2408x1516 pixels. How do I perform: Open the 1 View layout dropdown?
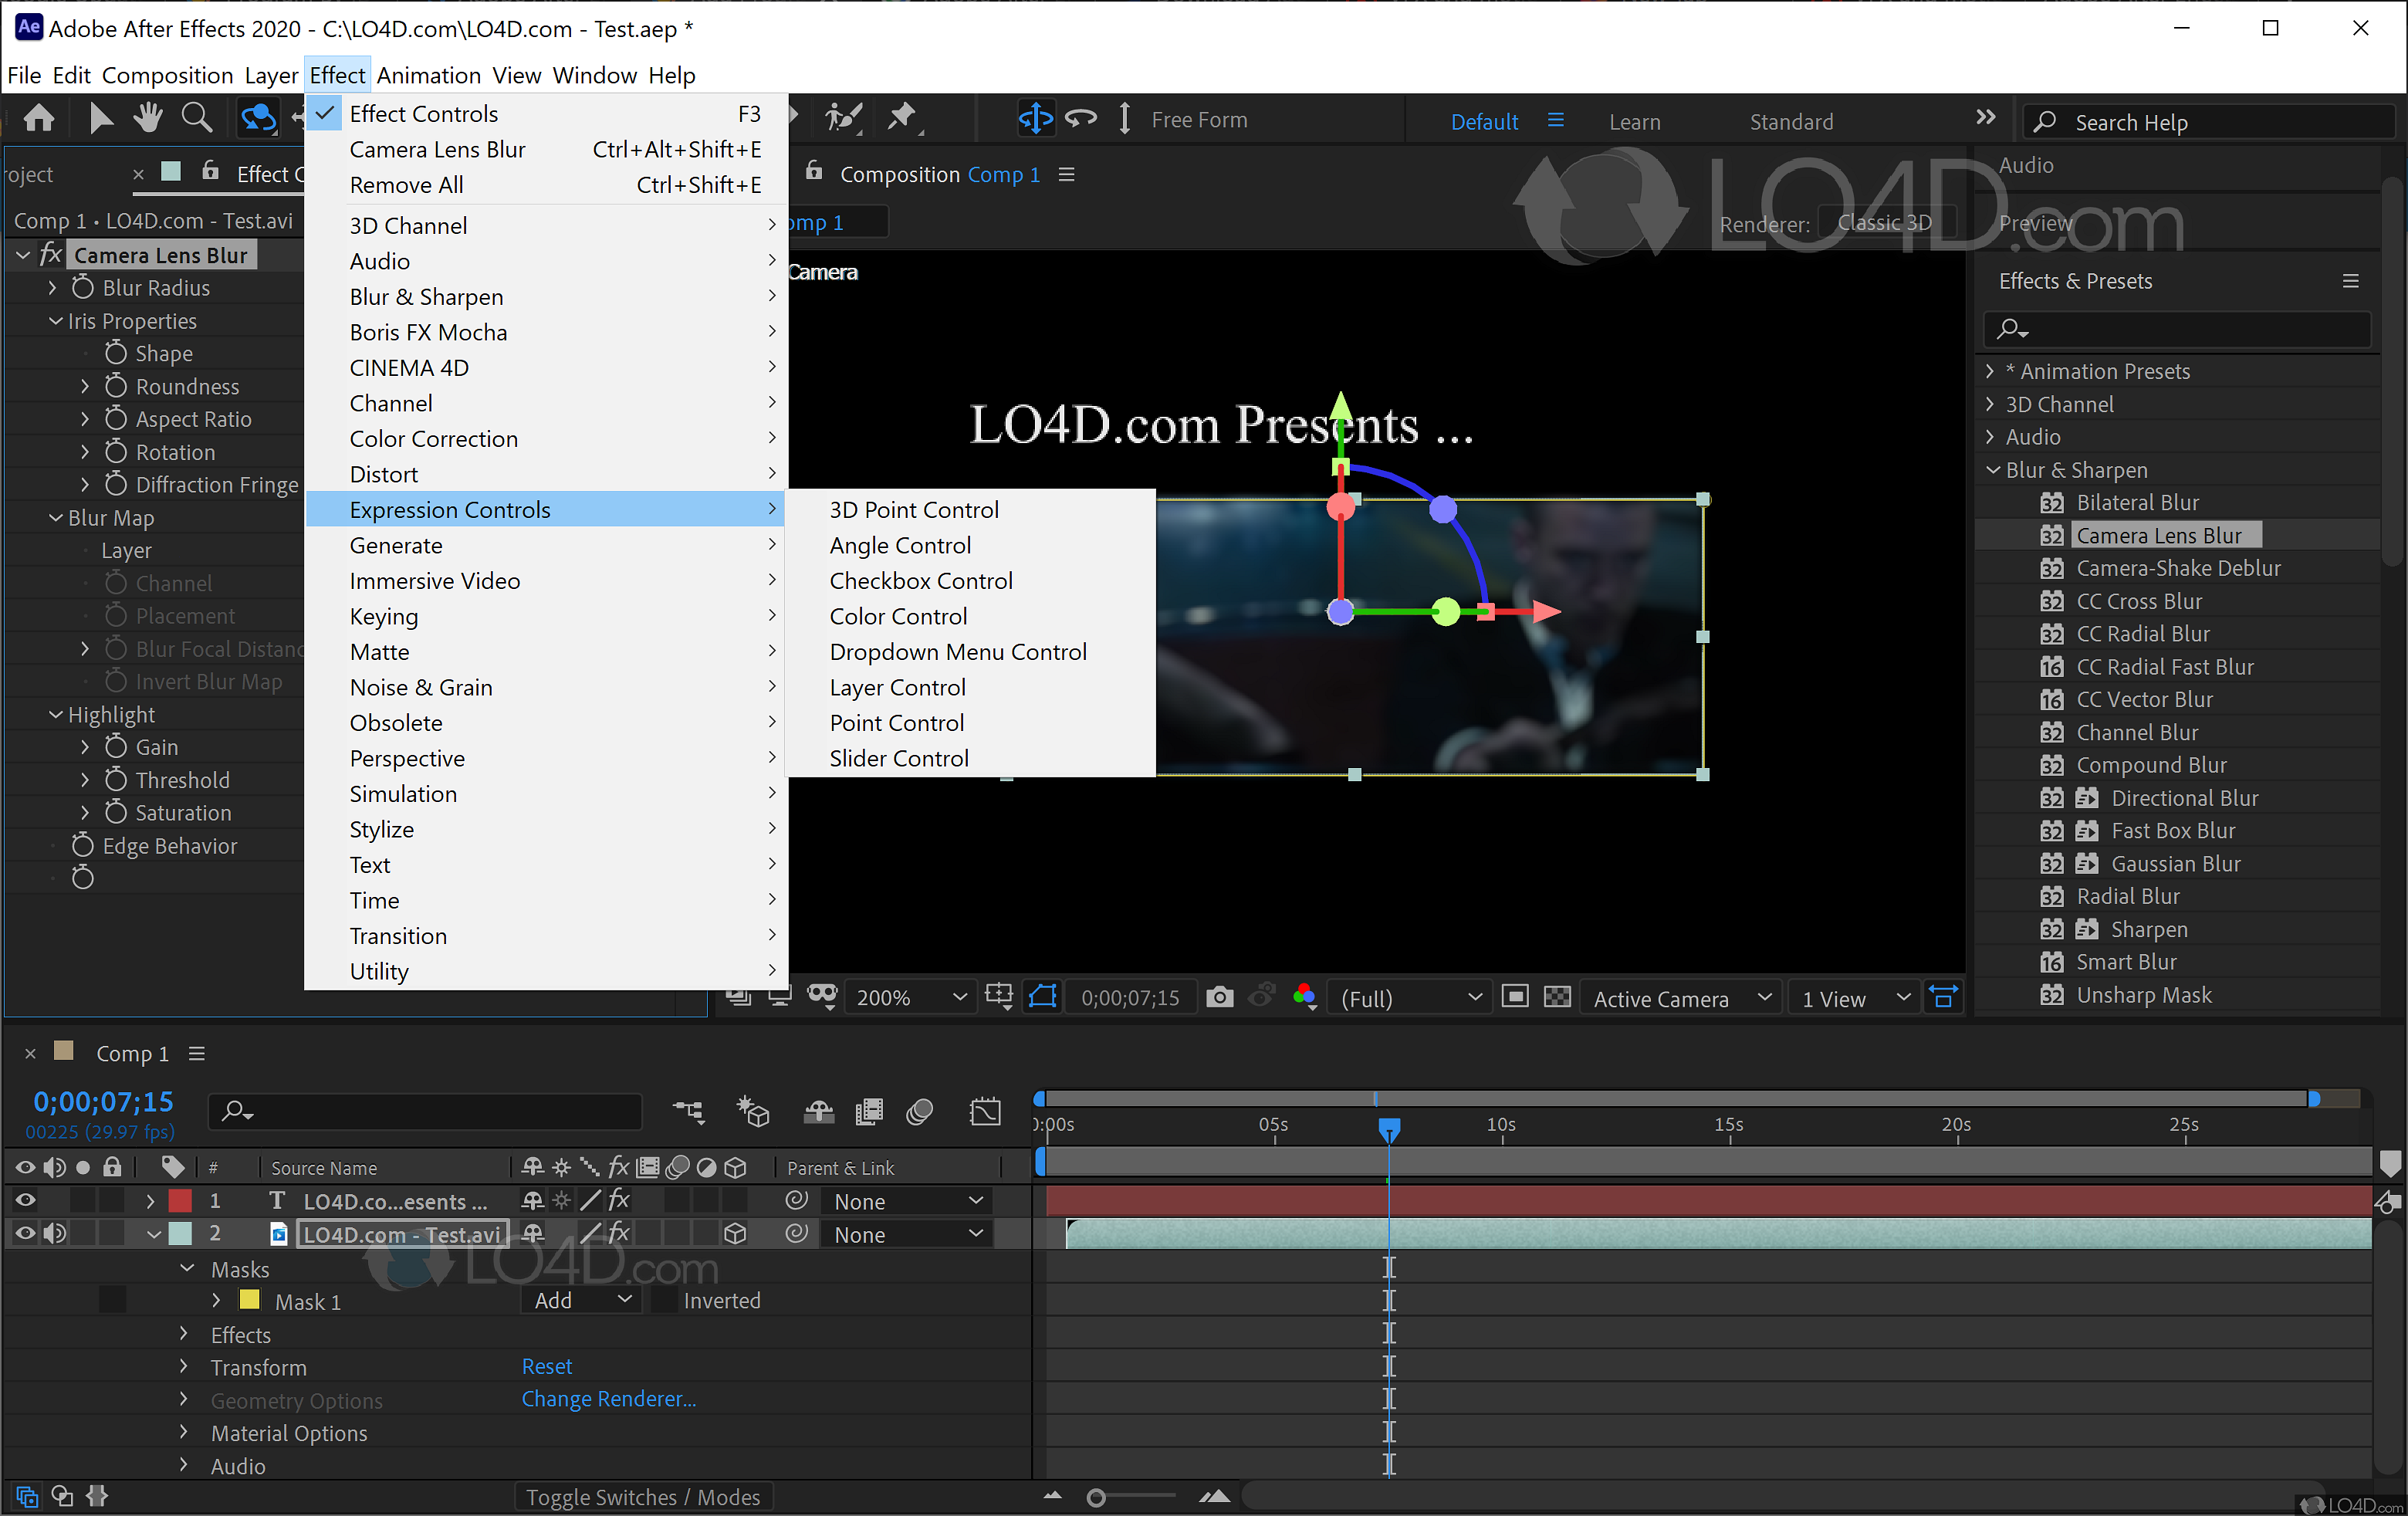tap(1853, 998)
